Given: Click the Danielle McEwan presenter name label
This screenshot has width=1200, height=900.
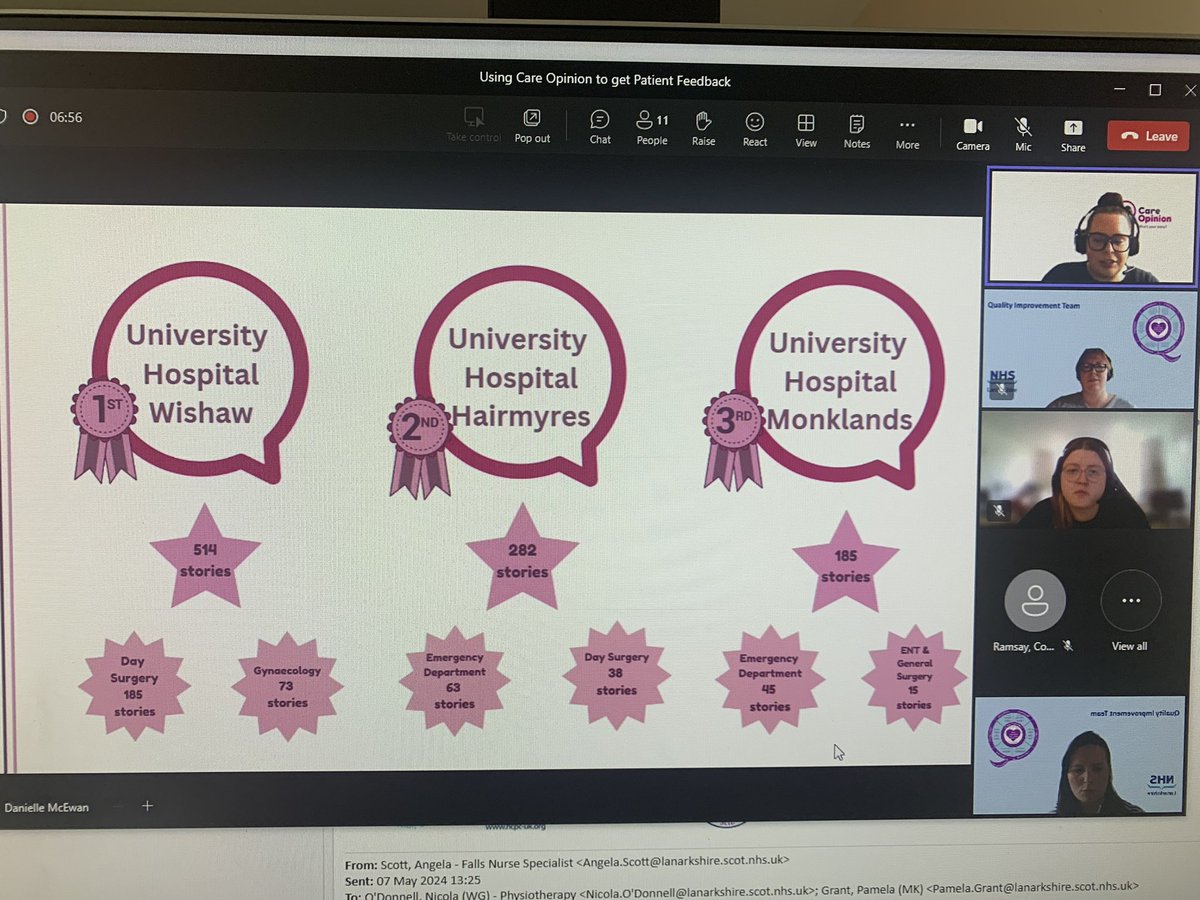Looking at the screenshot, I should [47, 807].
